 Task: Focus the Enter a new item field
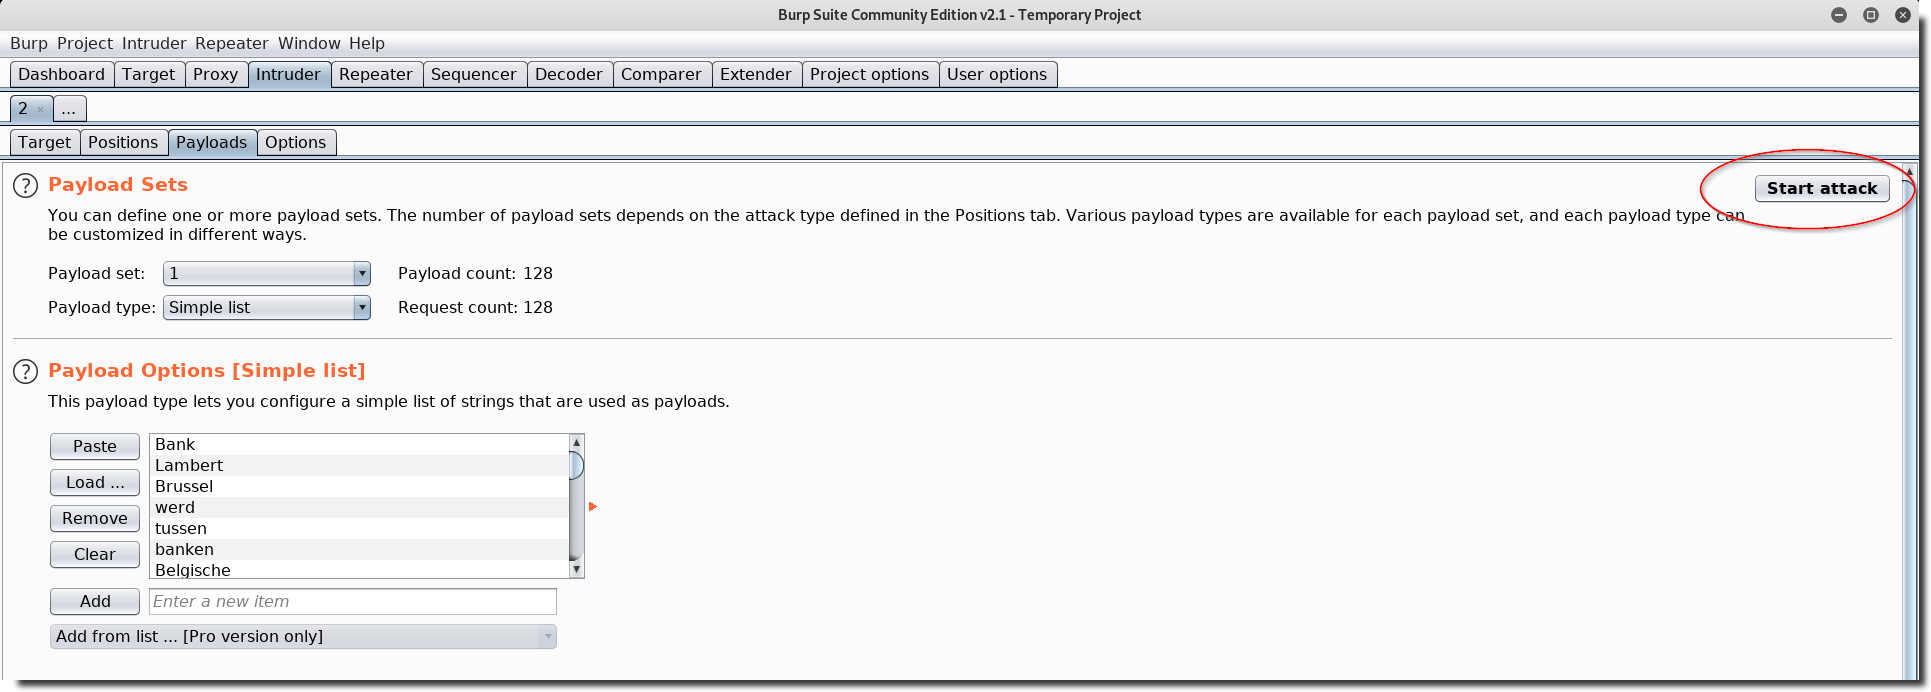point(353,602)
